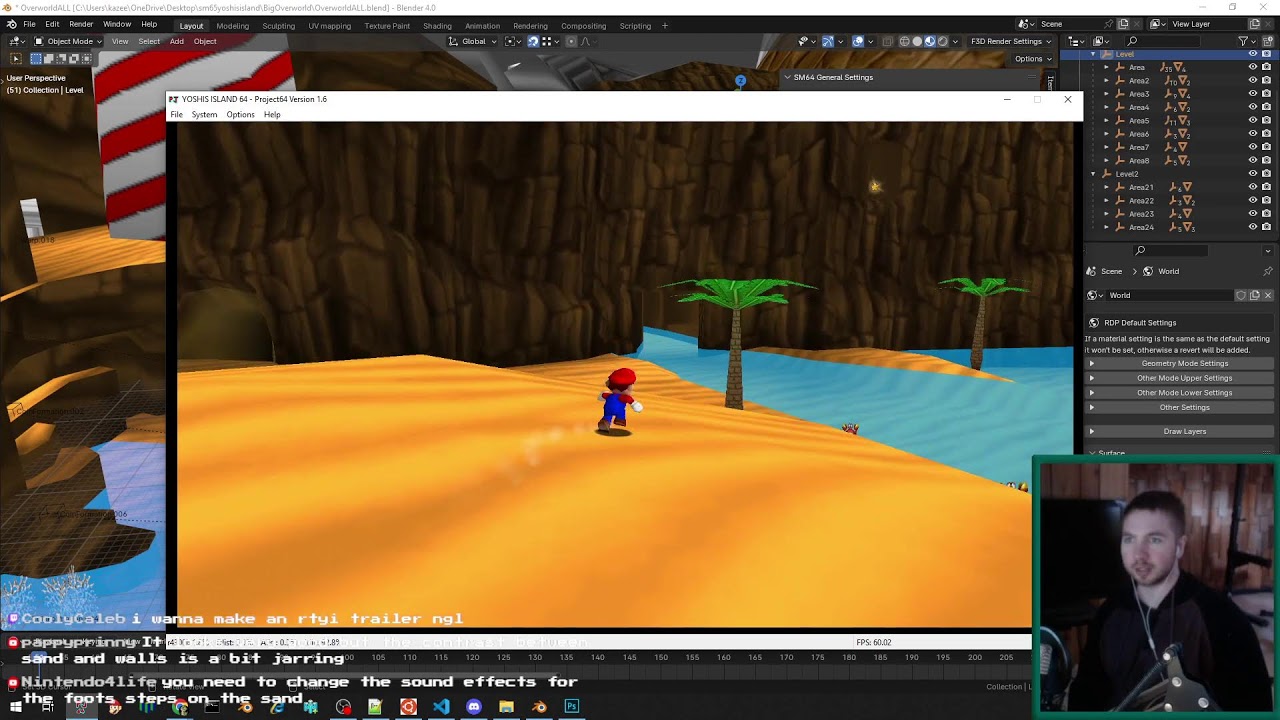Switch to wireframe shading icon
1280x720 pixels.
click(905, 41)
